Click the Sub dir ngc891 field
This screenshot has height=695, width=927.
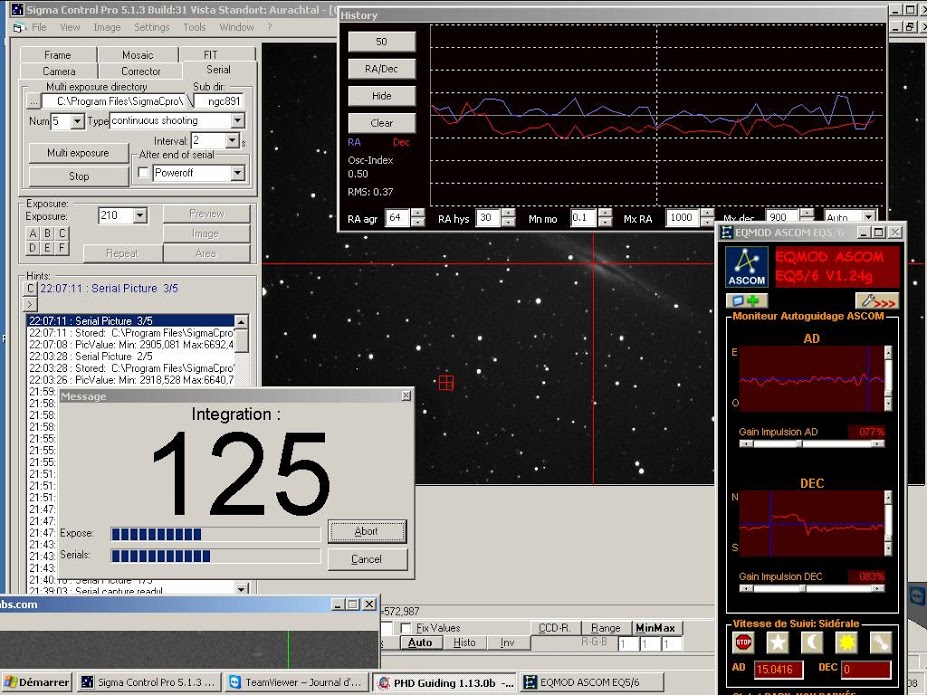219,102
